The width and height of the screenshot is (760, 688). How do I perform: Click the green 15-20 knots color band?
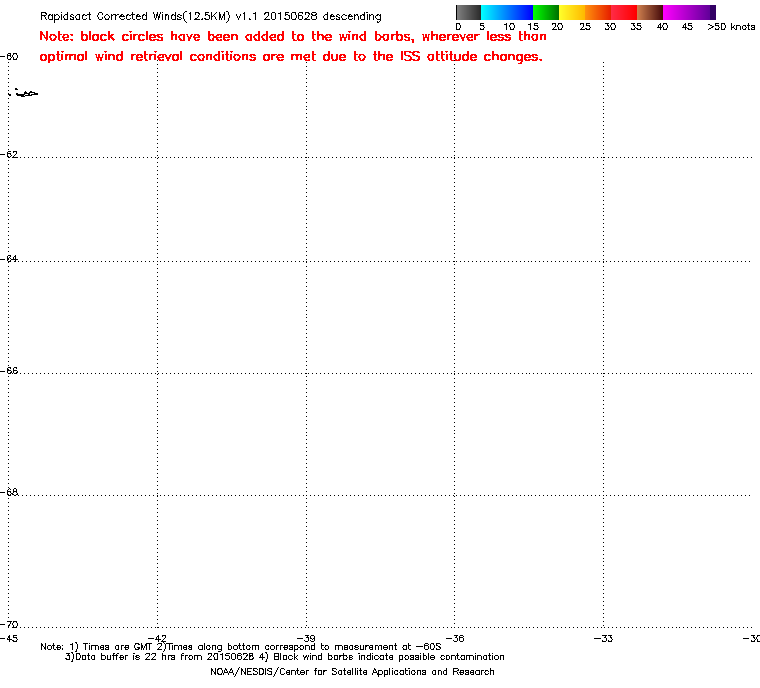pyautogui.click(x=546, y=12)
